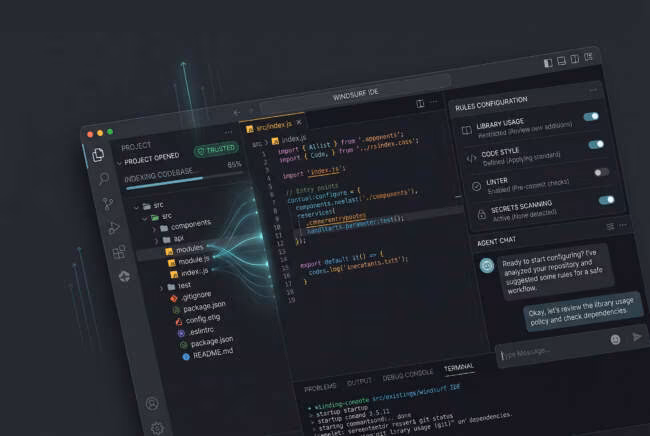Open the Windsurf agent icon below Extensions

click(124, 276)
